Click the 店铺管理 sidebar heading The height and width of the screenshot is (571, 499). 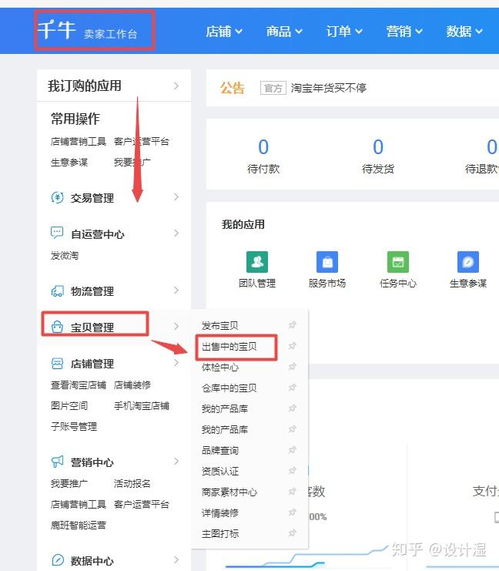tap(92, 363)
